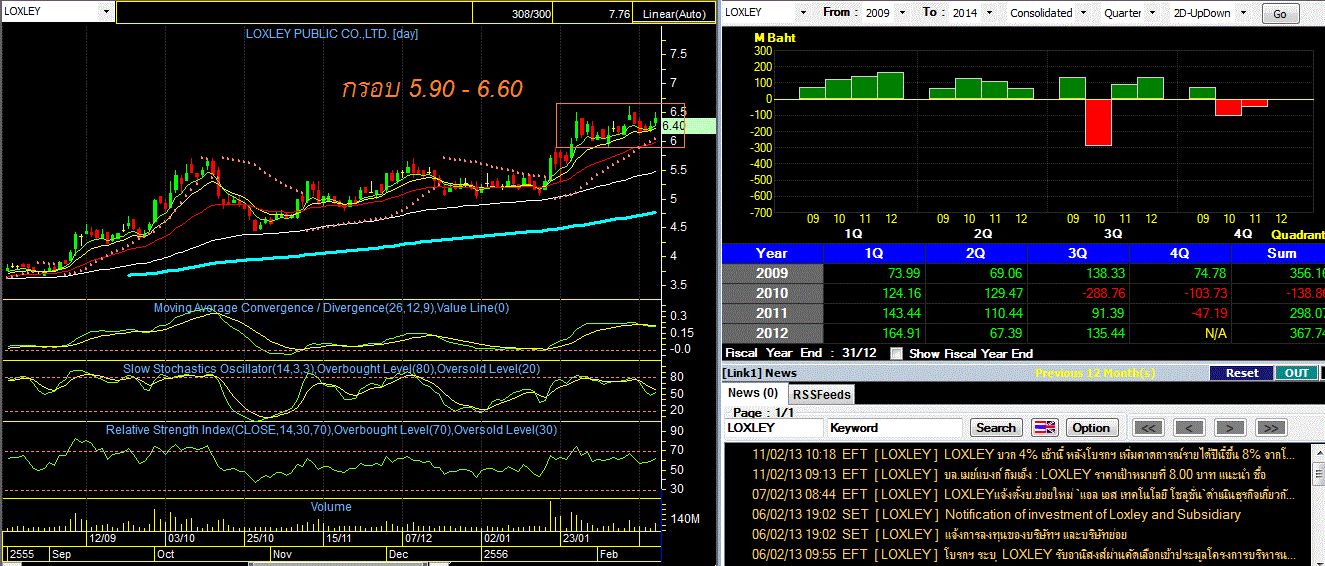Expand the financials symbol LOXLEY dropdown
The image size is (1325, 566).
coord(802,12)
